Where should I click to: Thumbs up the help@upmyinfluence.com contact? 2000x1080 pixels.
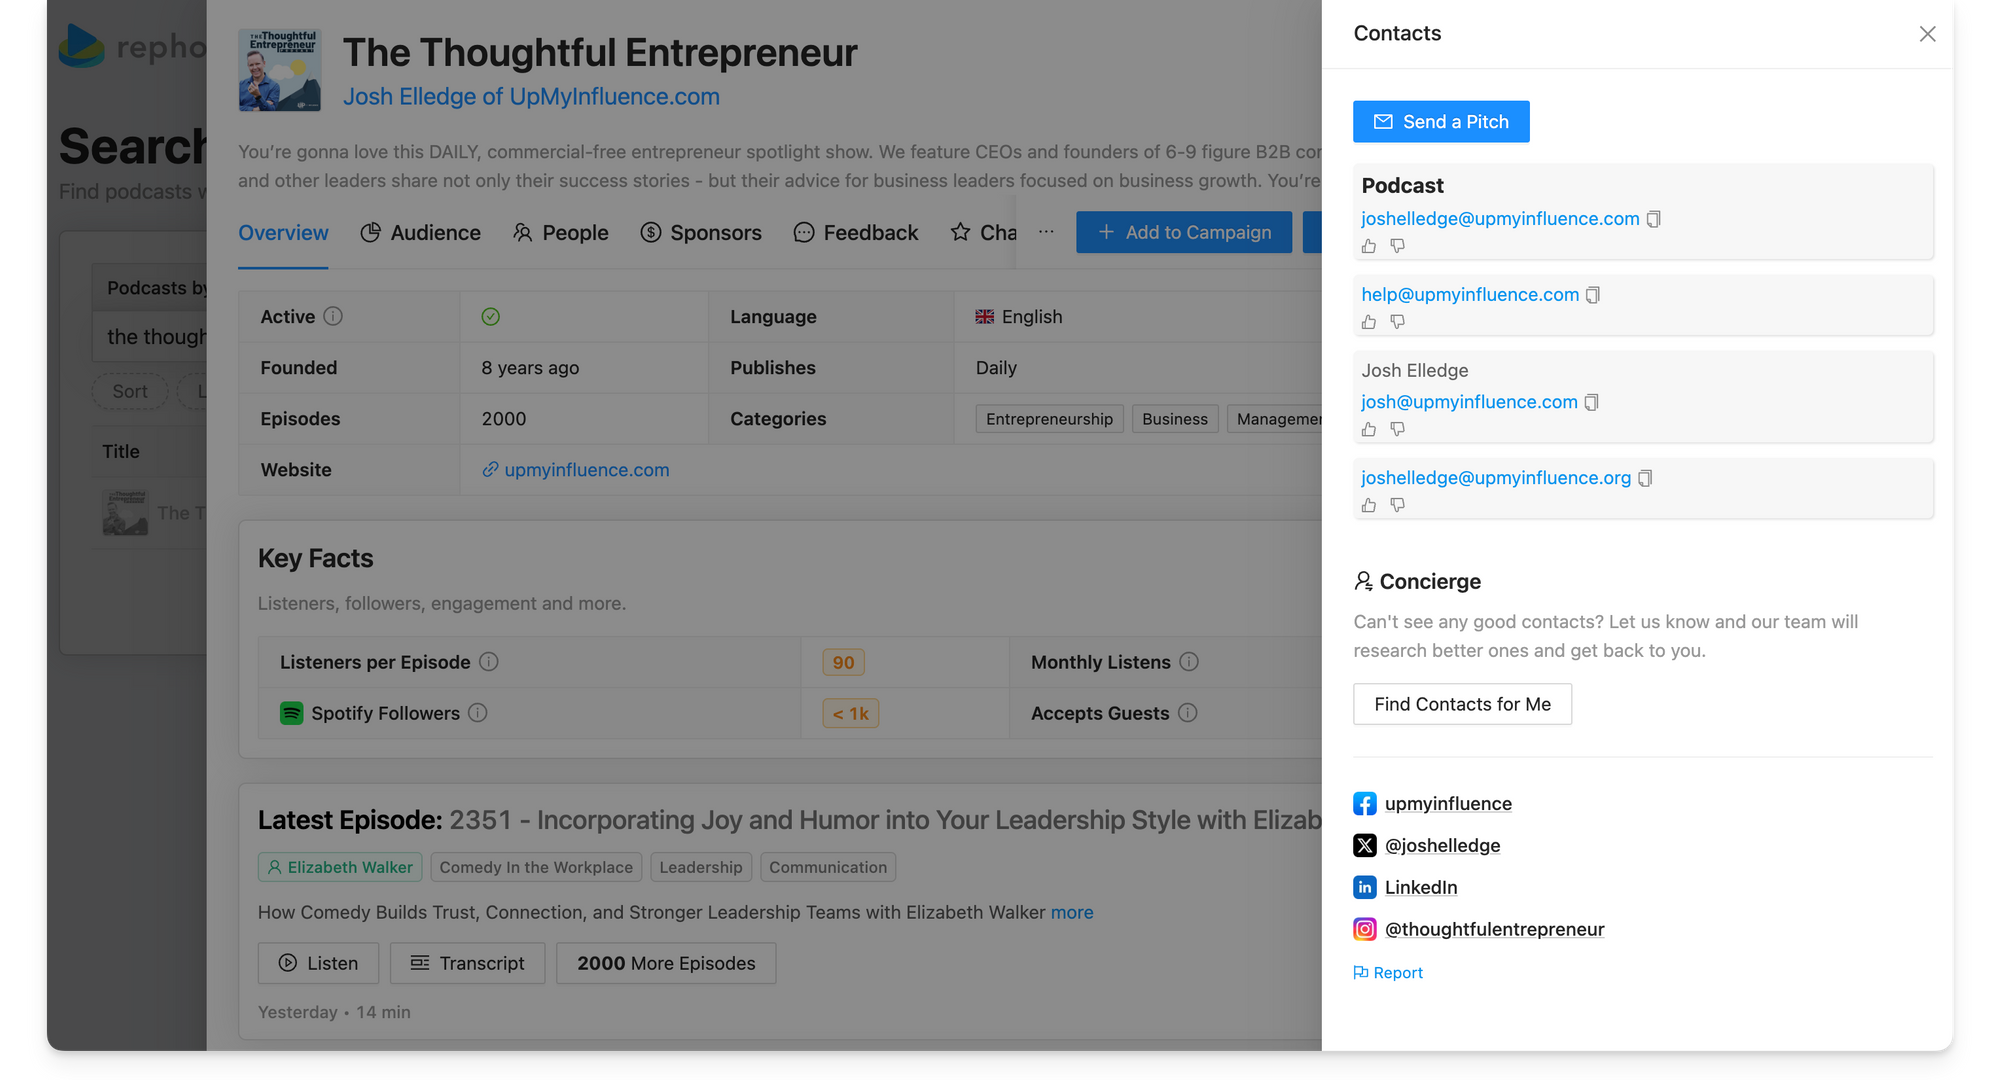tap(1369, 322)
